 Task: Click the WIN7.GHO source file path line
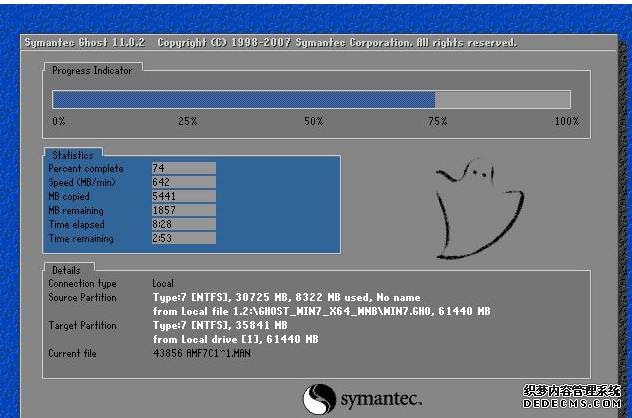click(x=322, y=311)
